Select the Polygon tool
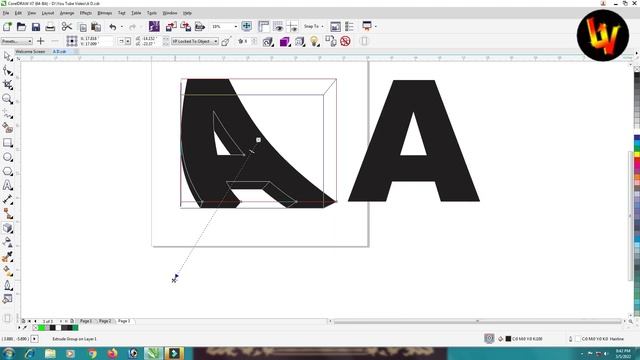 pos(7,171)
